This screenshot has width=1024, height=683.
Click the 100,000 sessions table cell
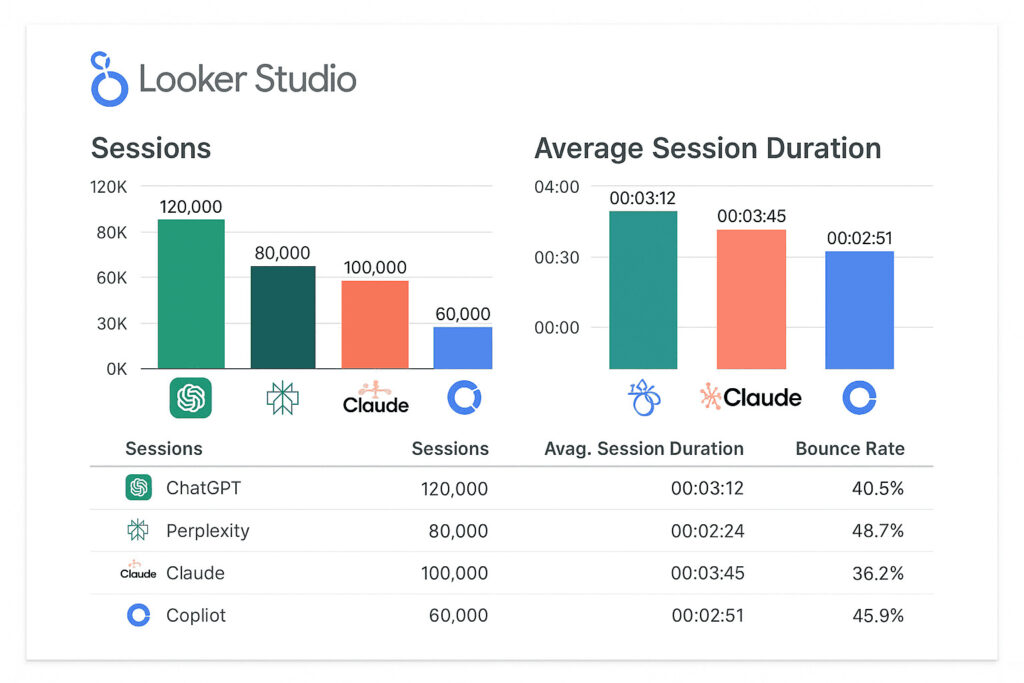coord(454,573)
